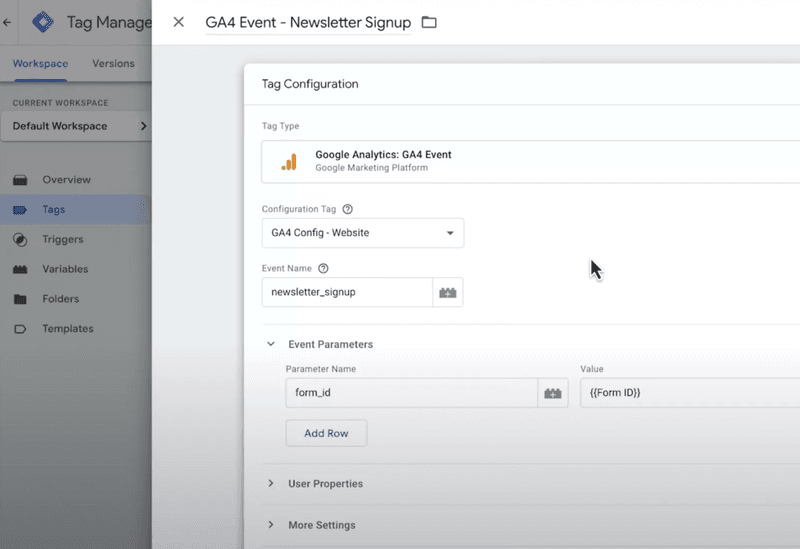The height and width of the screenshot is (549, 800).
Task: Switch to the Versions tab
Action: [x=113, y=64]
